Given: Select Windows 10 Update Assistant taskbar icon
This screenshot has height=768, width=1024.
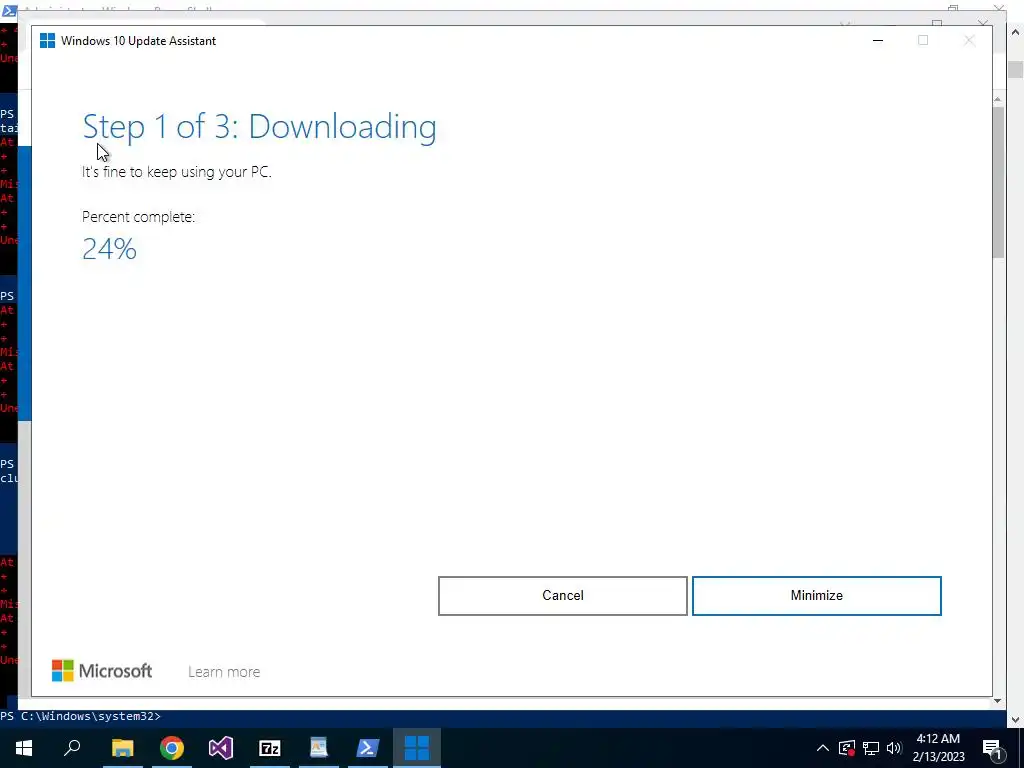Looking at the screenshot, I should click(x=417, y=748).
